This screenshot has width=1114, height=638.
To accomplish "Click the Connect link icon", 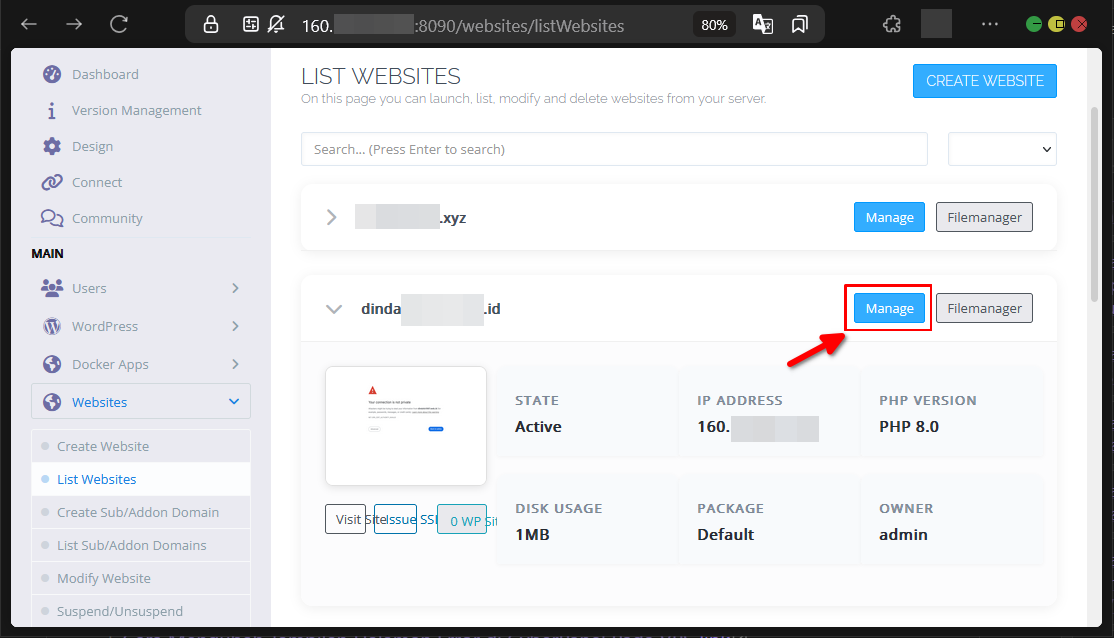I will 52,183.
